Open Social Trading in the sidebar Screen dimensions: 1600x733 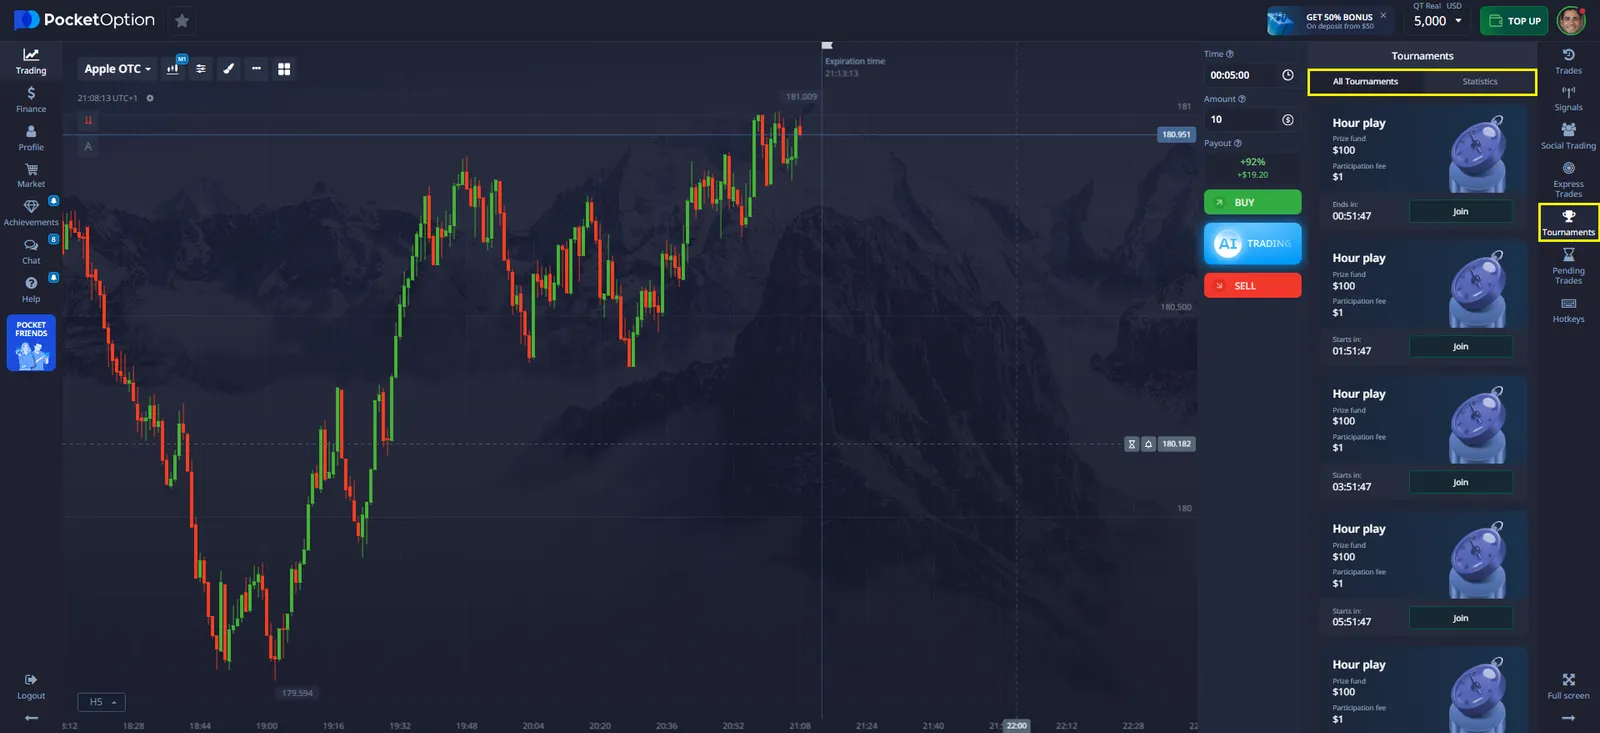coord(1568,136)
